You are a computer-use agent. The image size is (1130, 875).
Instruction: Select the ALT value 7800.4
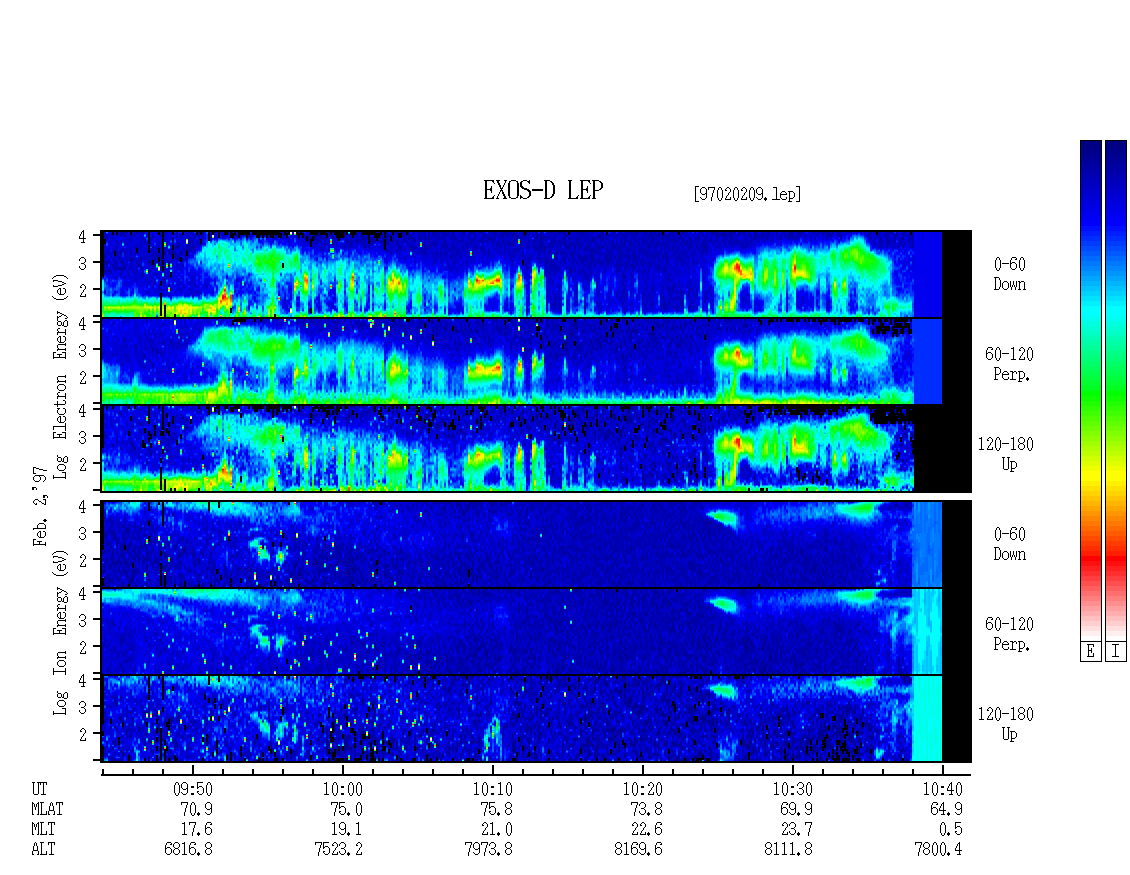pyautogui.click(x=938, y=850)
